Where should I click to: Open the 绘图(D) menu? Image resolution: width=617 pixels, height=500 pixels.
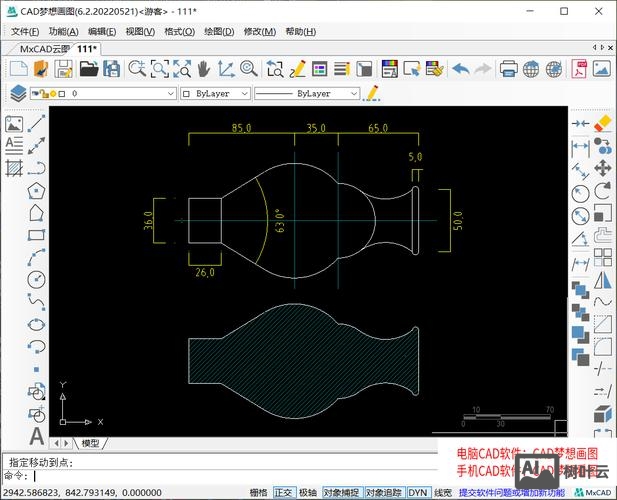[x=219, y=31]
